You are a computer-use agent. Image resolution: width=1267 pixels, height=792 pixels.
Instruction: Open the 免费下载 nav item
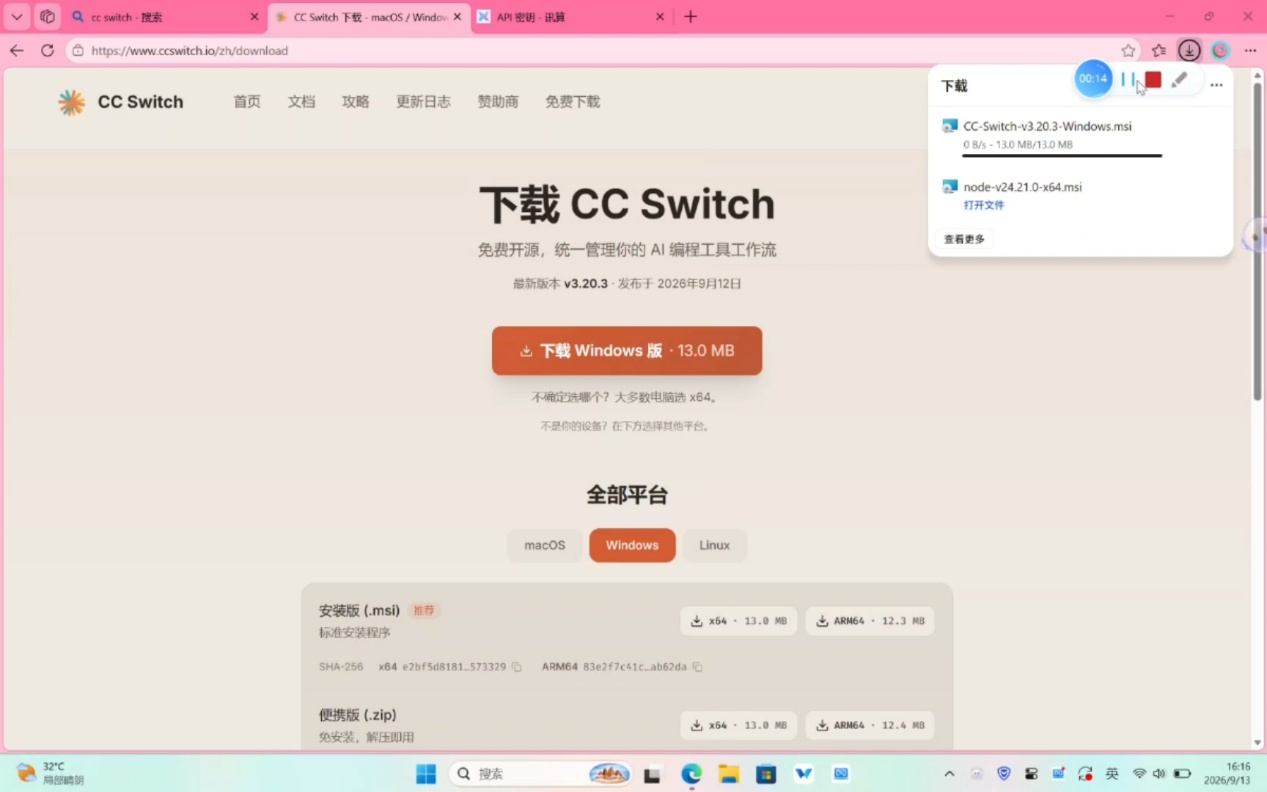point(572,102)
